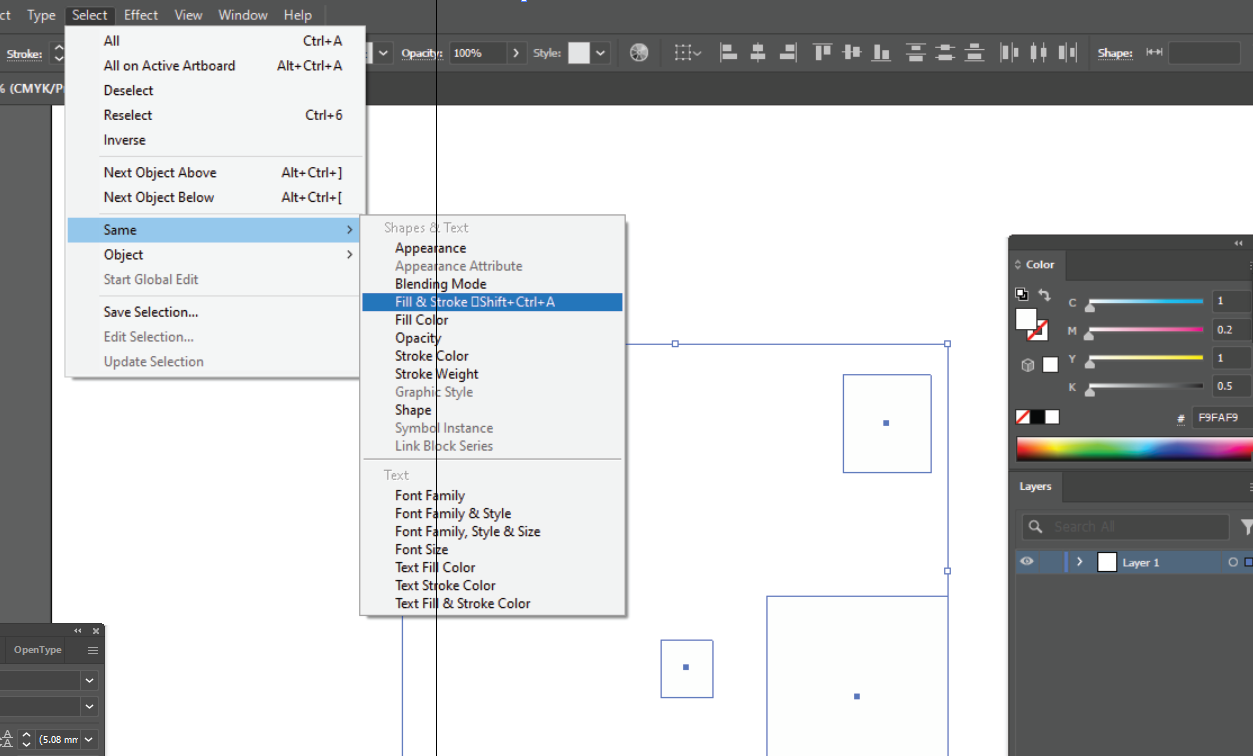Expand Layer 1 contents
Viewport: 1253px width, 756px height.
pyautogui.click(x=1080, y=562)
